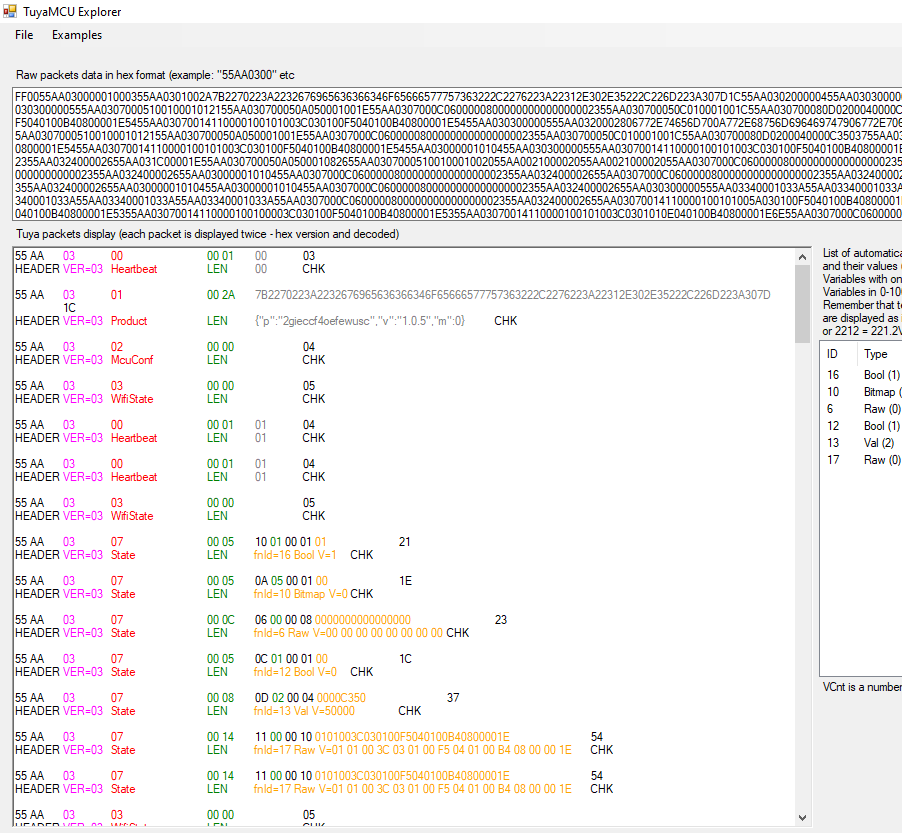
Task: Click the Val (2) type cell
Action: click(x=879, y=443)
